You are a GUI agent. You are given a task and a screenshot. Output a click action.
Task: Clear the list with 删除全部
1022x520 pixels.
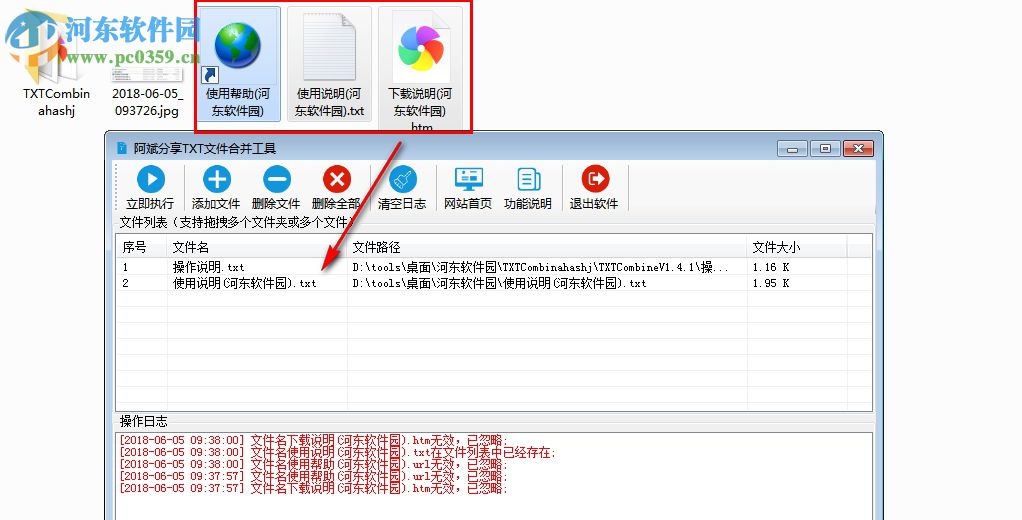[336, 188]
